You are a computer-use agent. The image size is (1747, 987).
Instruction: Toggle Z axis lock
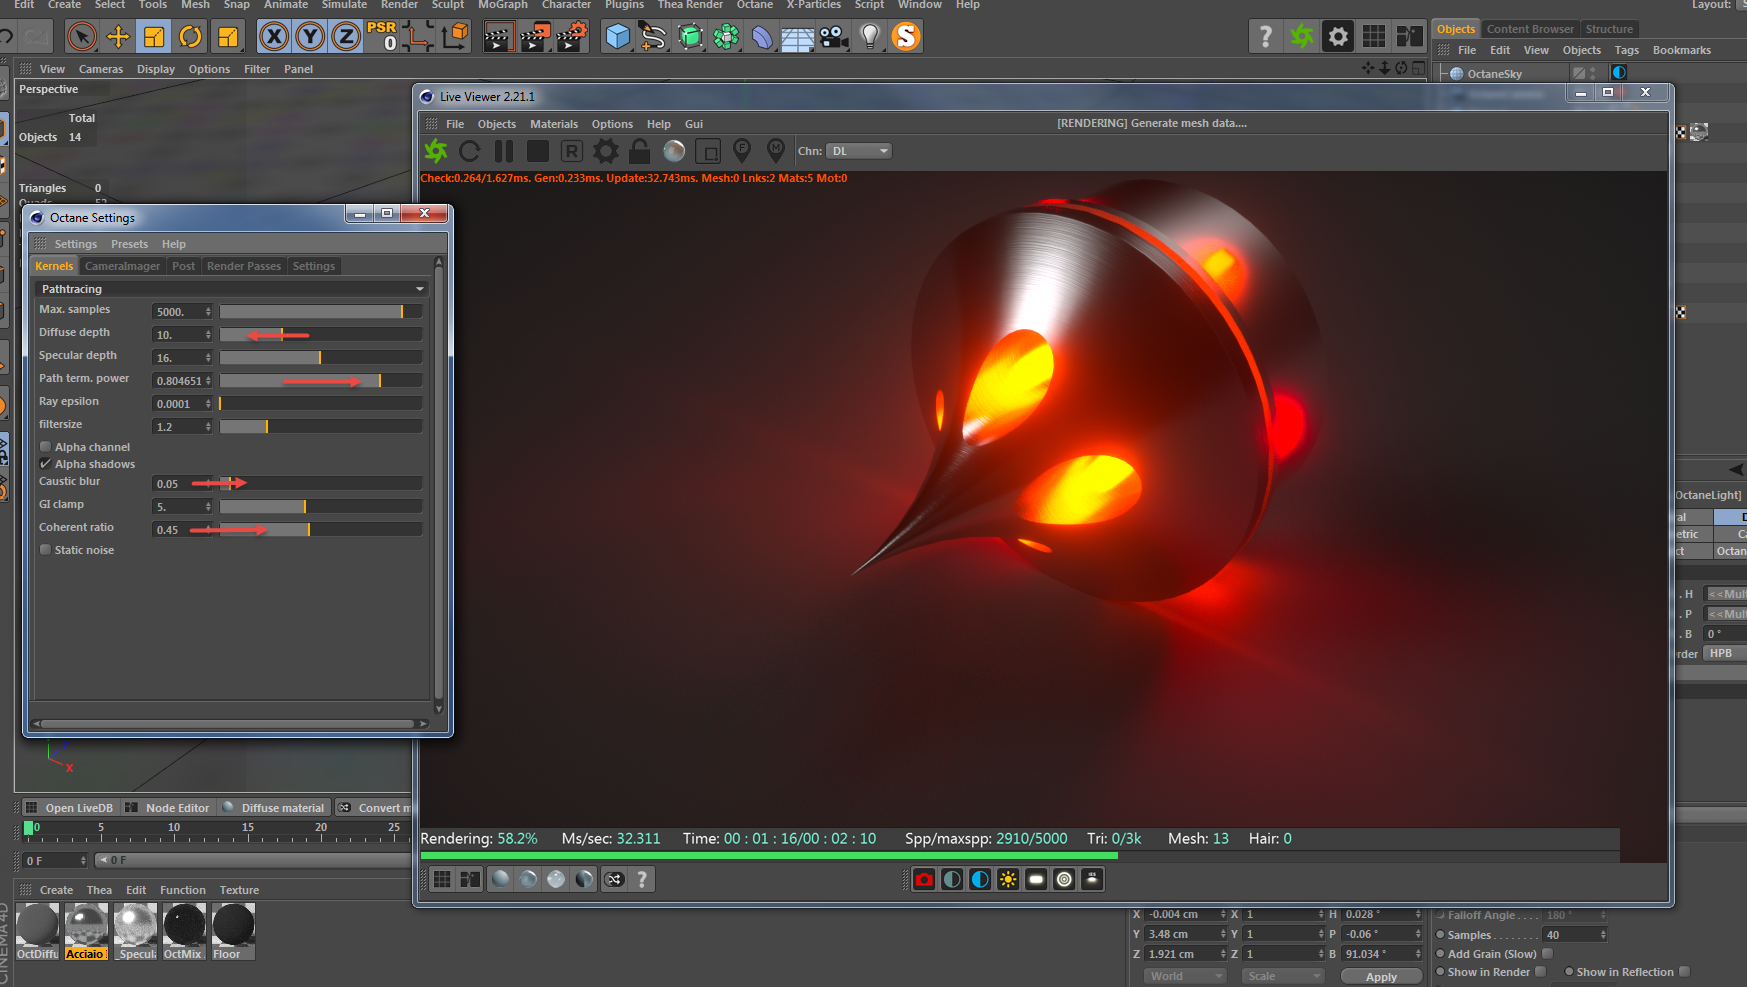point(346,37)
